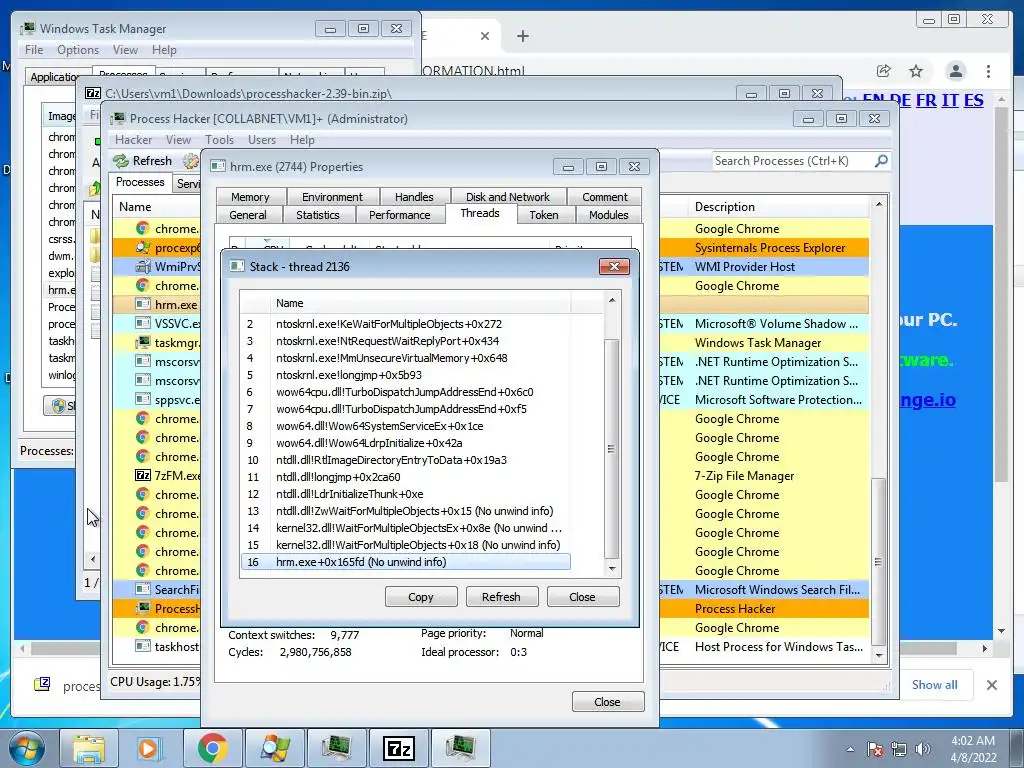1024x768 pixels.
Task: Open the Performance tab
Action: 400,215
